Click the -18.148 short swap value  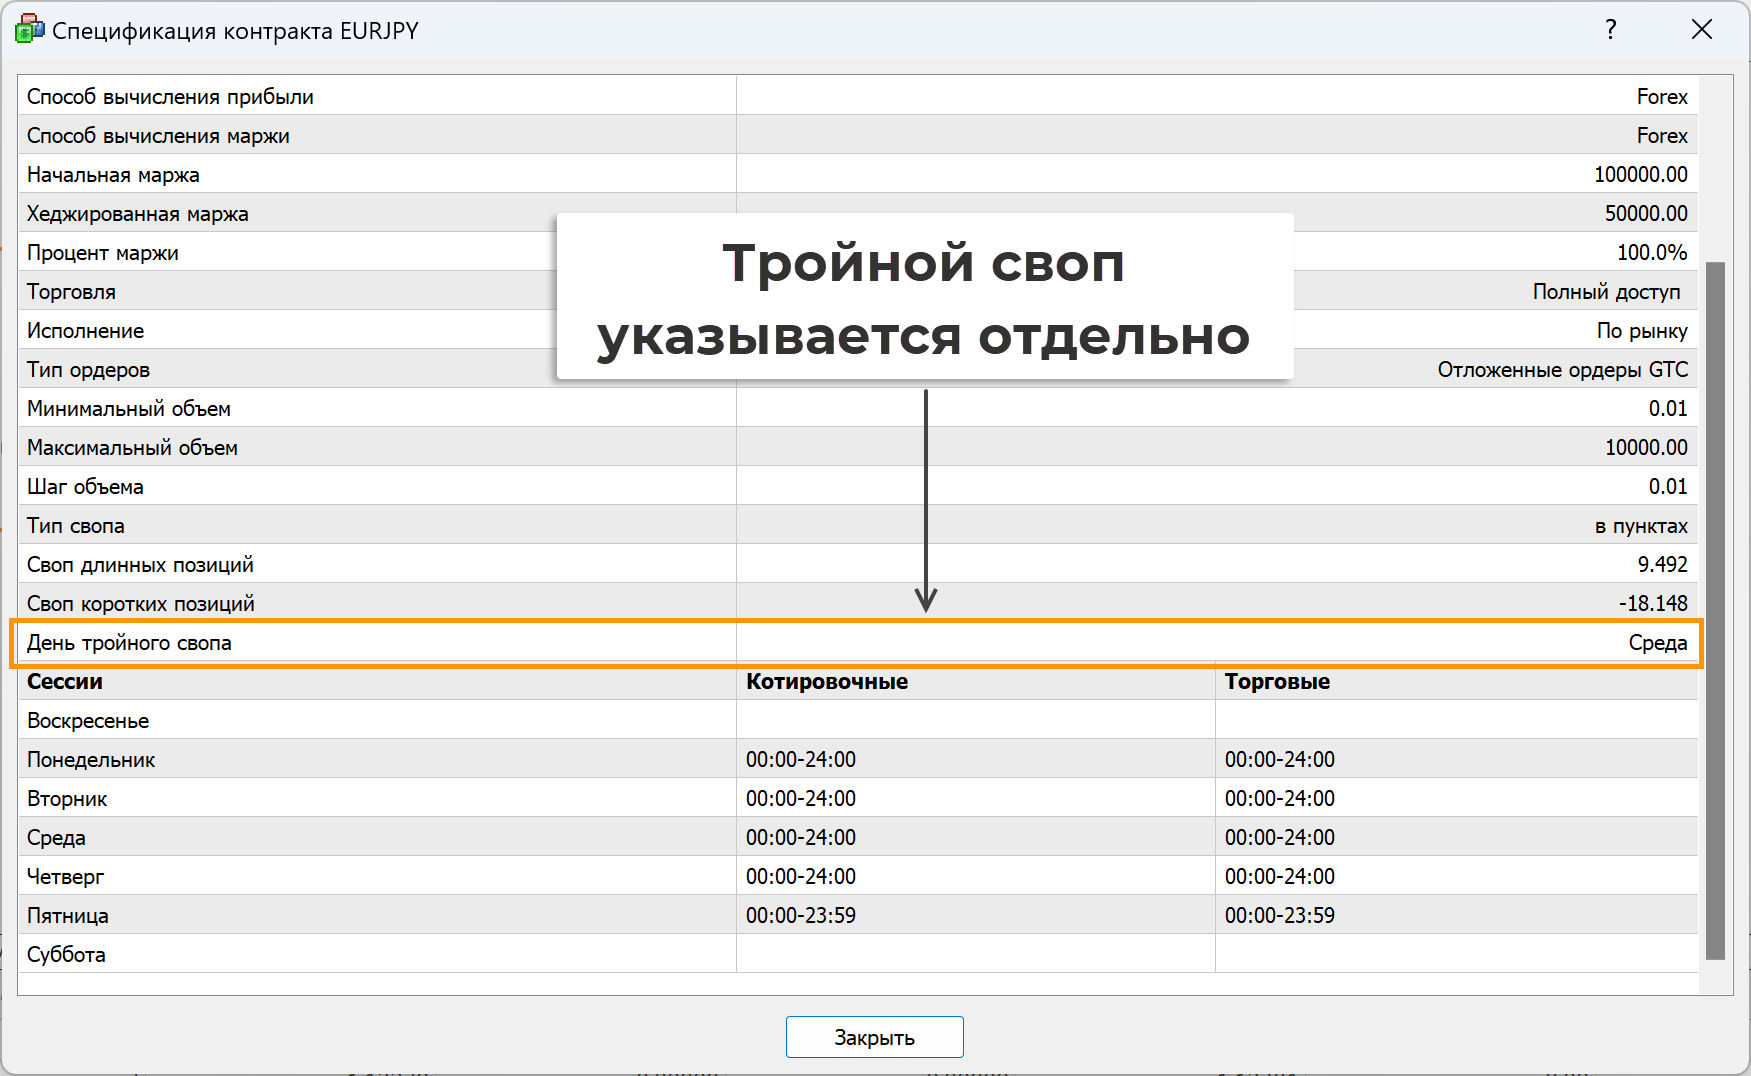coord(1652,604)
